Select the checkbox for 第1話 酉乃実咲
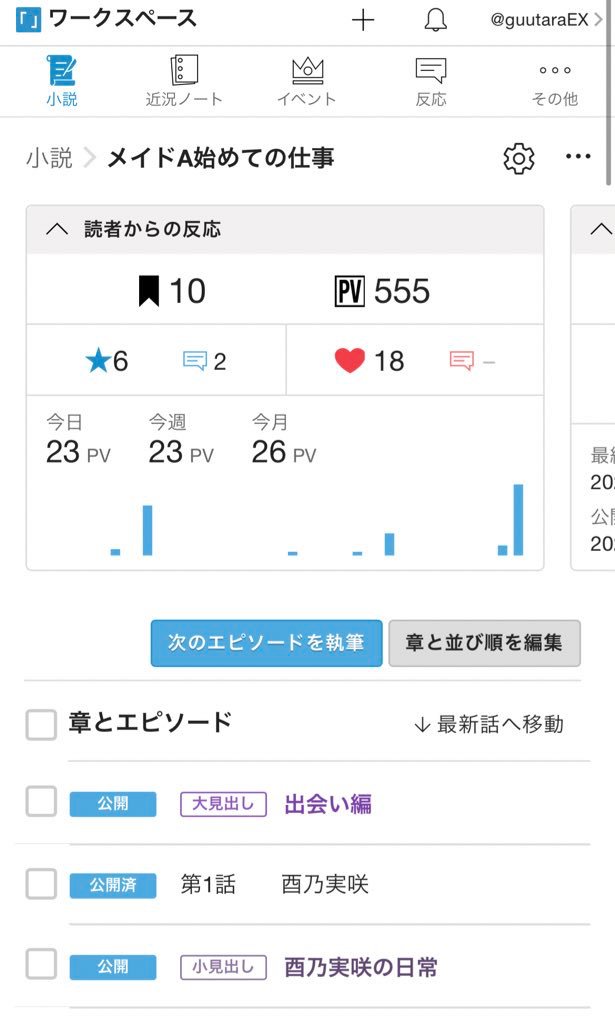This screenshot has width=615, height=1024. 41,884
